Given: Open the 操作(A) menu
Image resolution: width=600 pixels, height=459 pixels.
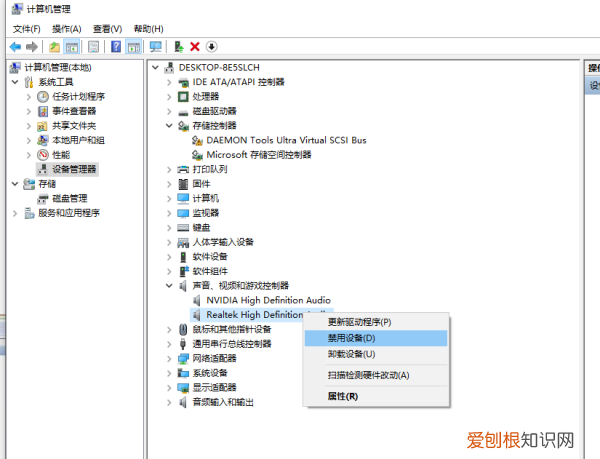Looking at the screenshot, I should (67, 29).
